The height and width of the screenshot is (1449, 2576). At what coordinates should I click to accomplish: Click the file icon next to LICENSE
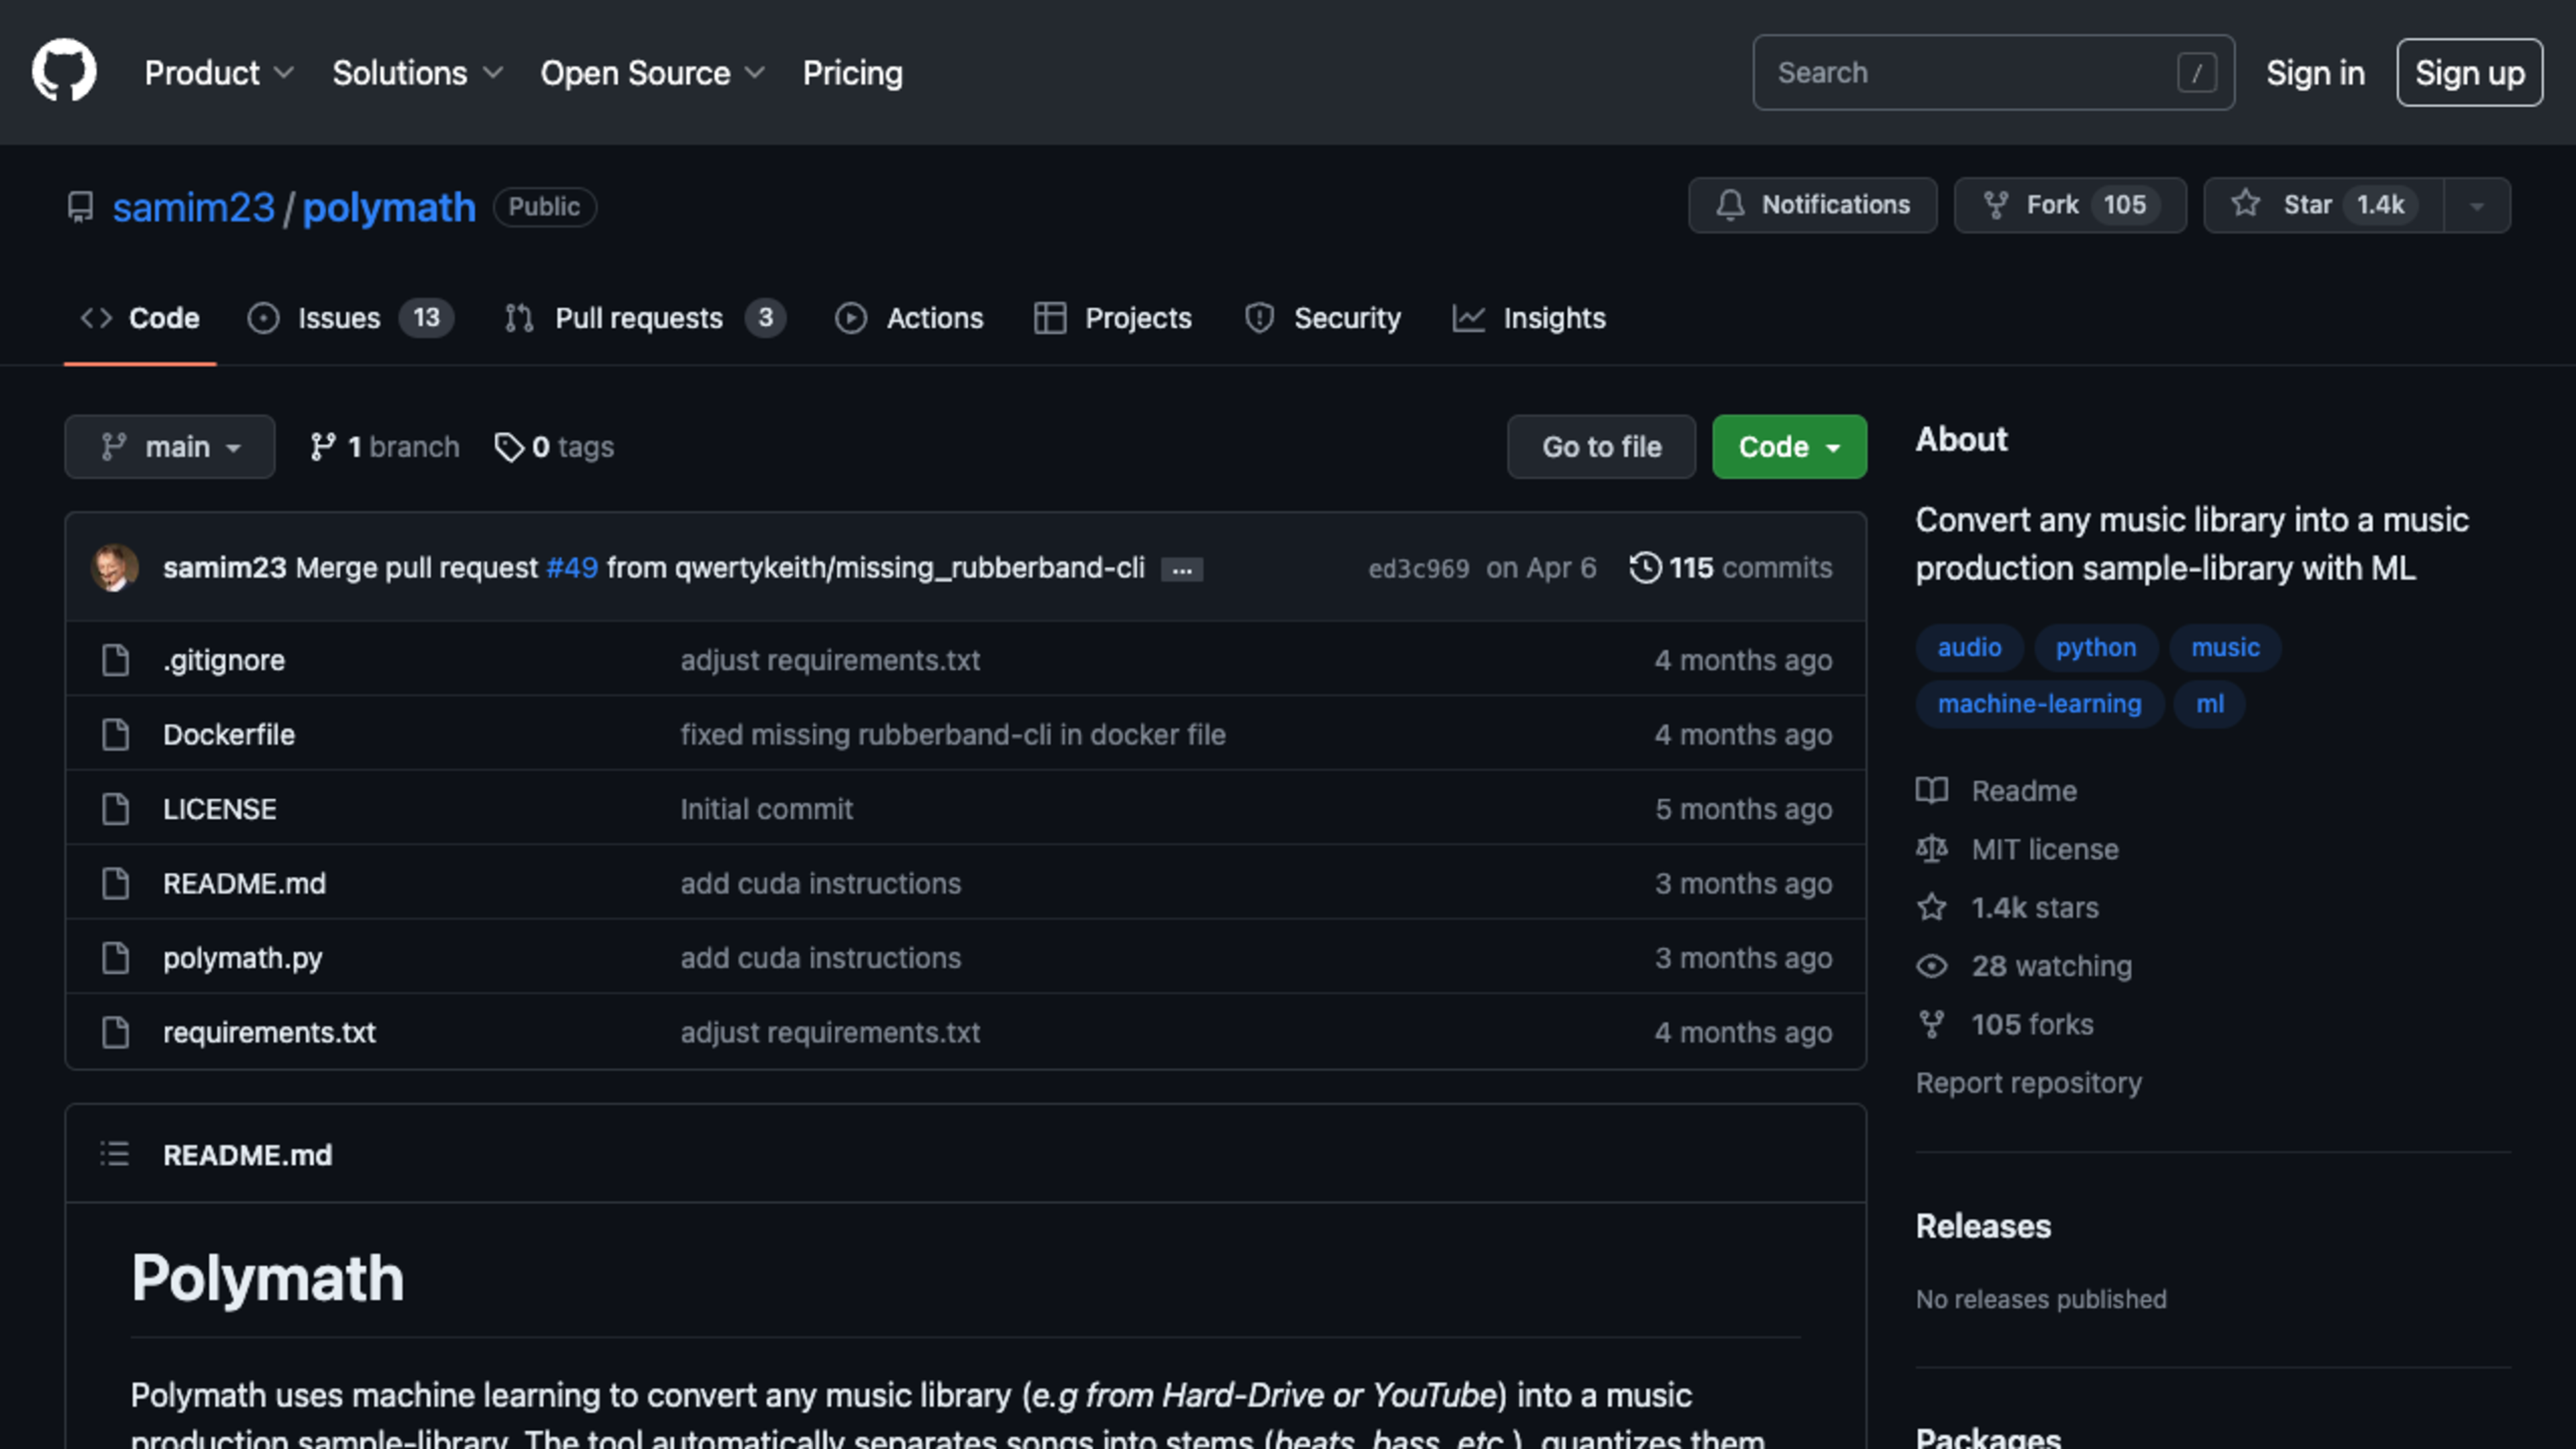[x=115, y=809]
